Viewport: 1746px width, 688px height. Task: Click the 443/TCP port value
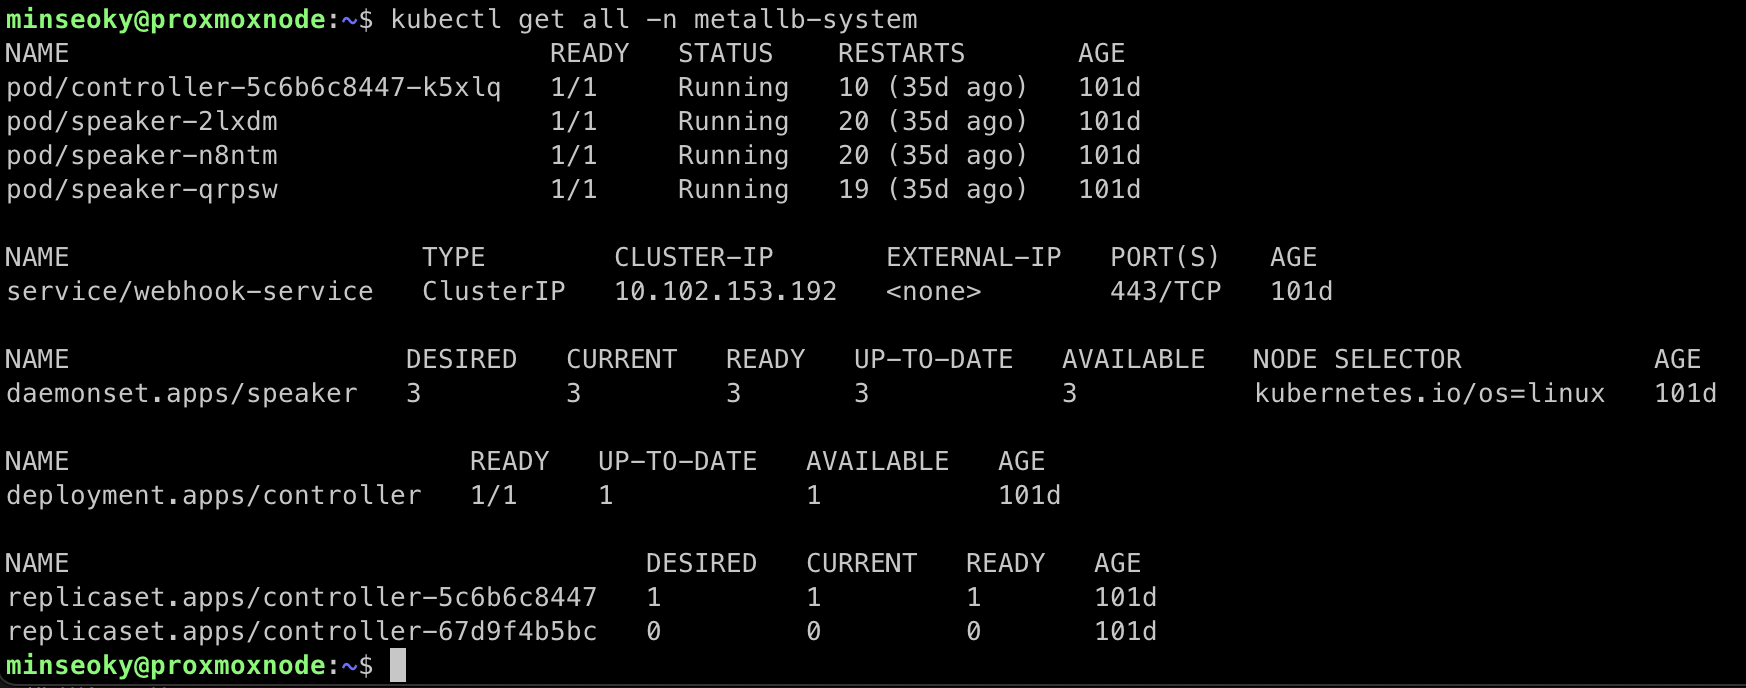point(1165,292)
